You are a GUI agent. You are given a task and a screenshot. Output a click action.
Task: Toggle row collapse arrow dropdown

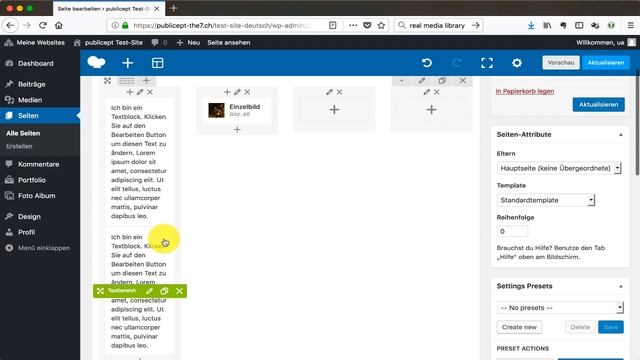[401, 80]
